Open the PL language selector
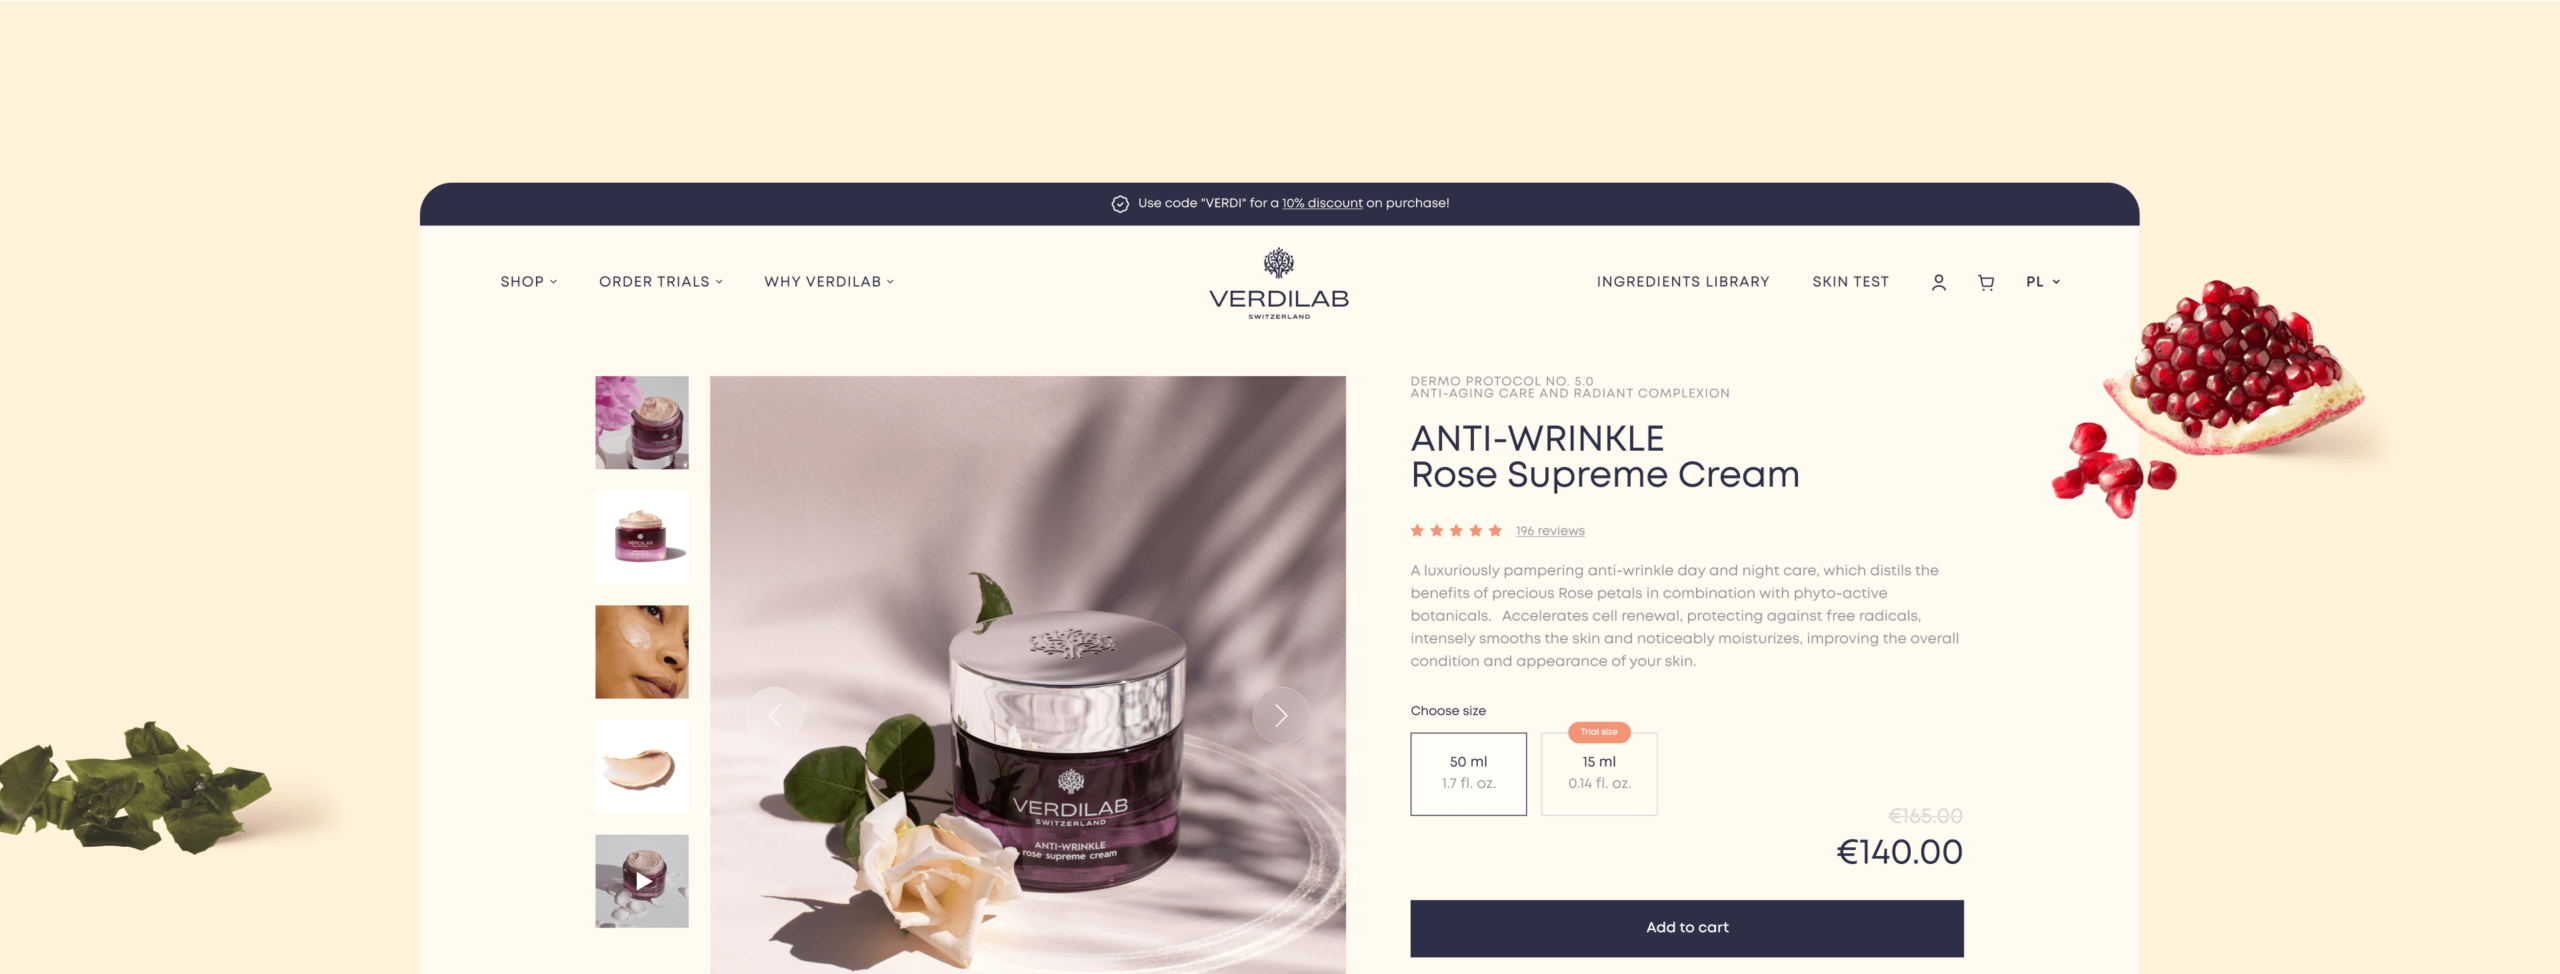This screenshot has height=974, width=2560. click(2043, 282)
